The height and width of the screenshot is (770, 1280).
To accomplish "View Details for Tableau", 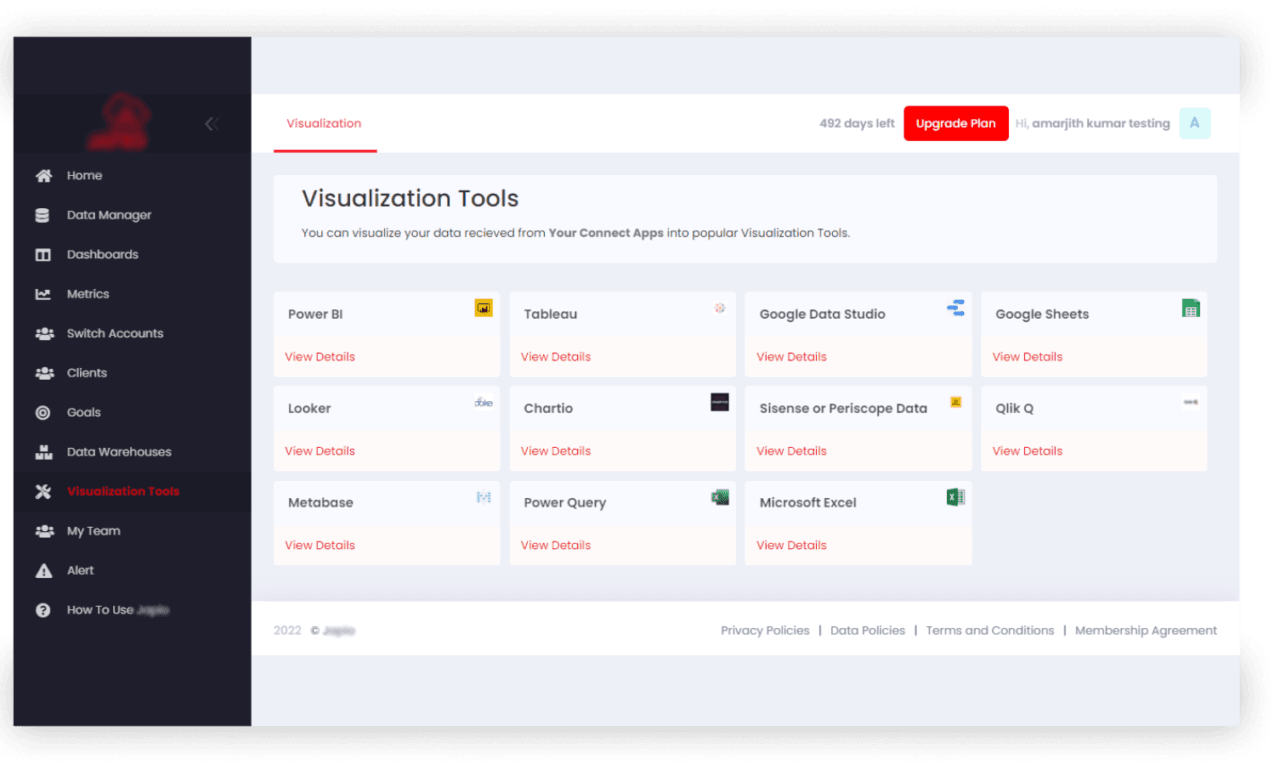I will click(x=556, y=357).
